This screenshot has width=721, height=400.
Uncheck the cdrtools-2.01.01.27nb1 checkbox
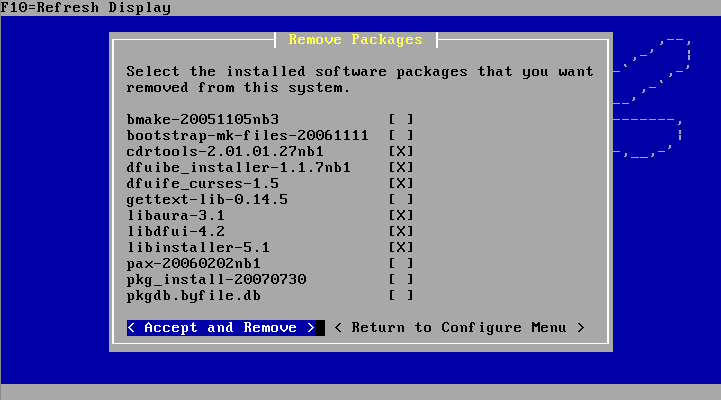pos(401,151)
